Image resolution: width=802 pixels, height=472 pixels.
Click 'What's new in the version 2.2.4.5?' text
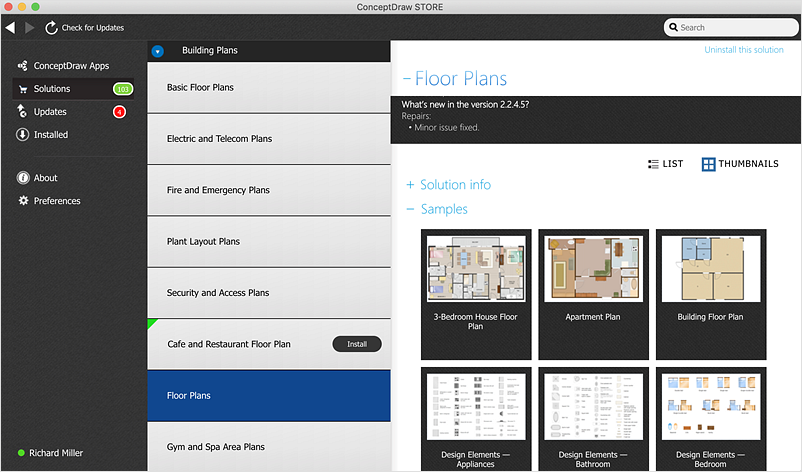tap(465, 104)
